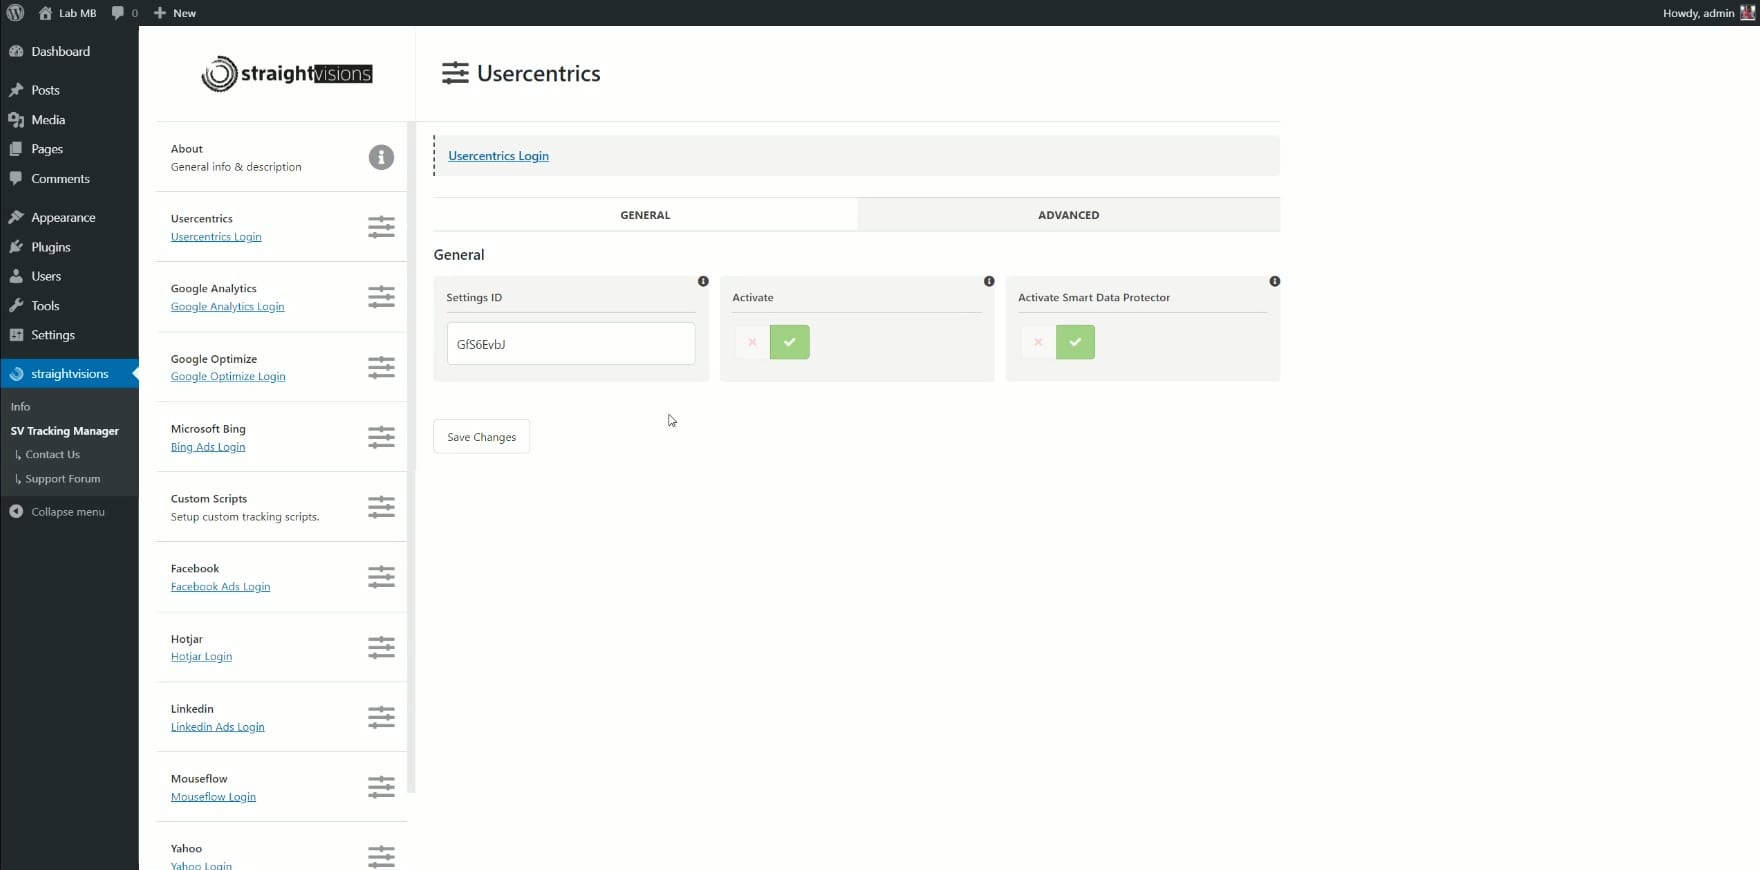Click the Save Changes button

click(481, 437)
